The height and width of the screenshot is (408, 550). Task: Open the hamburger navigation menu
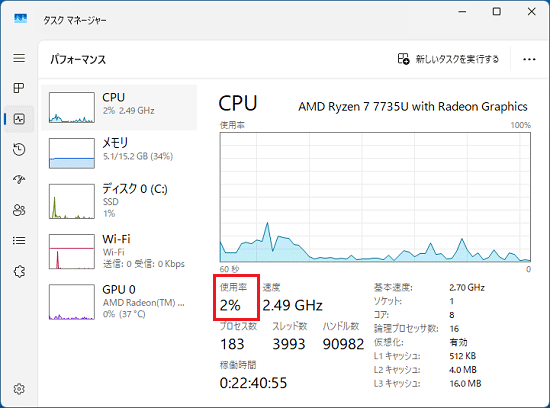19,58
